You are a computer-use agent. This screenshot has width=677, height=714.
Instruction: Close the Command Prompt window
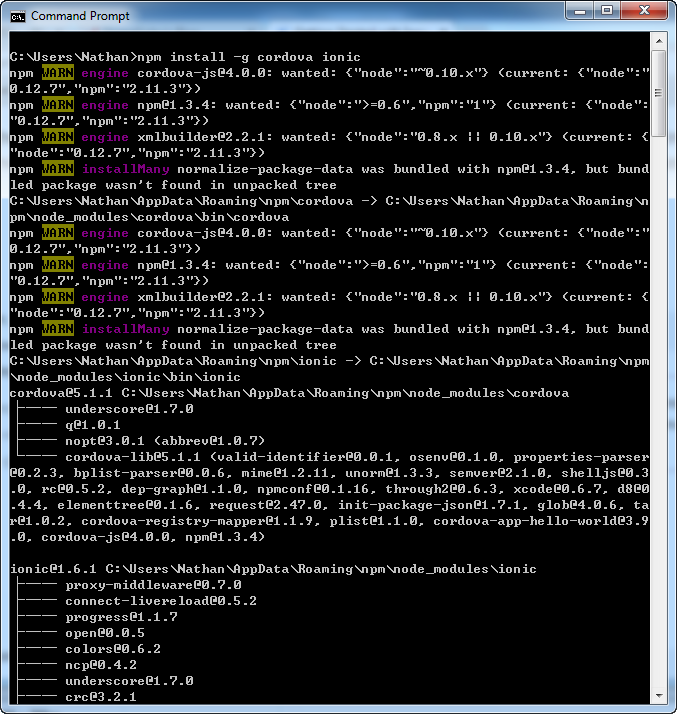click(643, 10)
